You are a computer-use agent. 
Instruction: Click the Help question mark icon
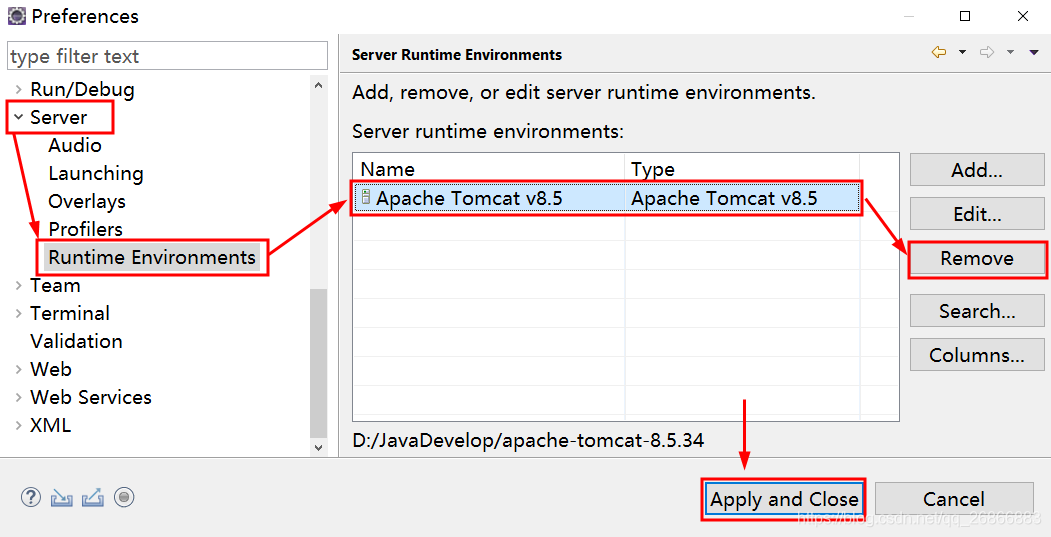point(31,497)
